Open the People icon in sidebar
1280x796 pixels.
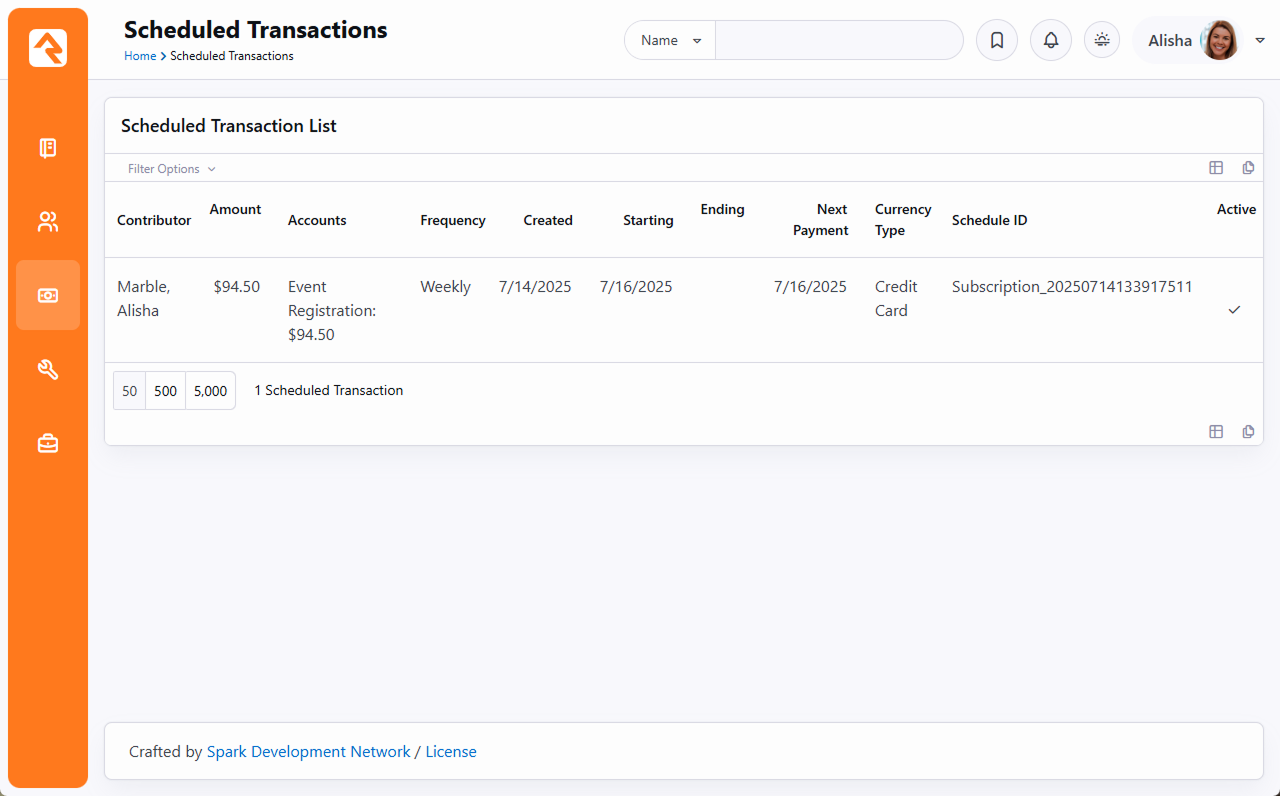coord(48,222)
